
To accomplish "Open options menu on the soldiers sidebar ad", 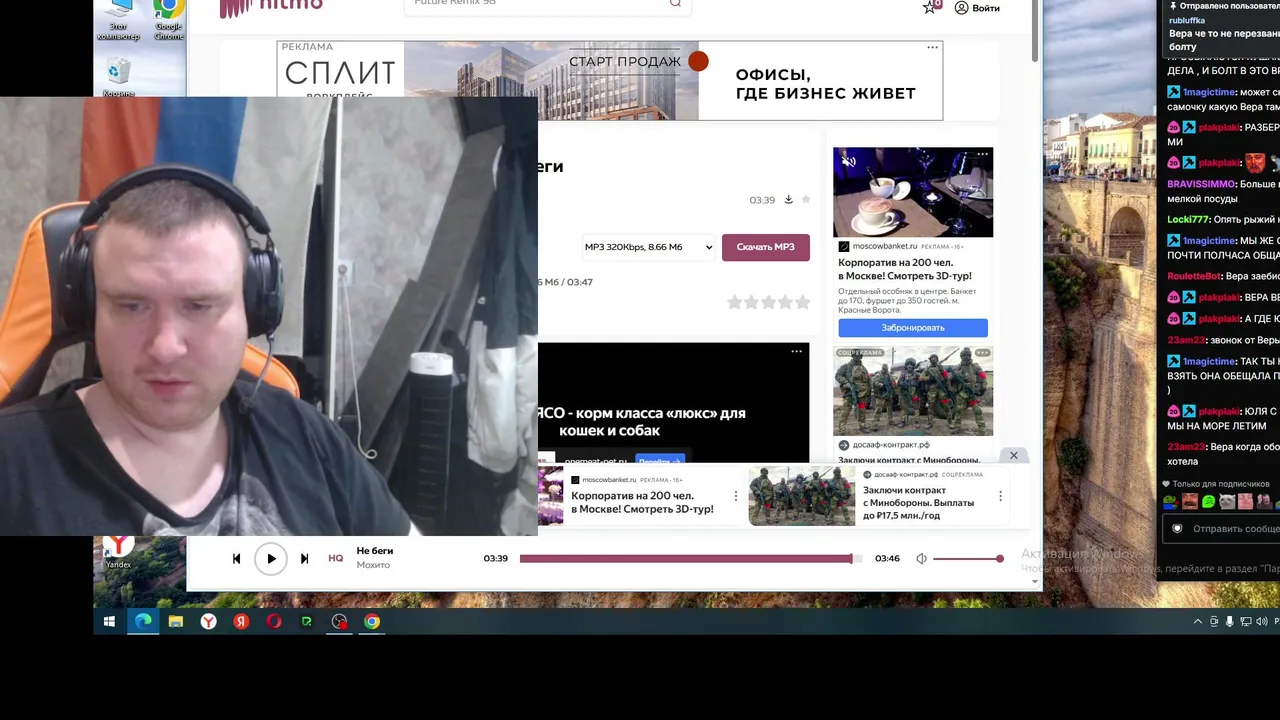I will coord(983,353).
